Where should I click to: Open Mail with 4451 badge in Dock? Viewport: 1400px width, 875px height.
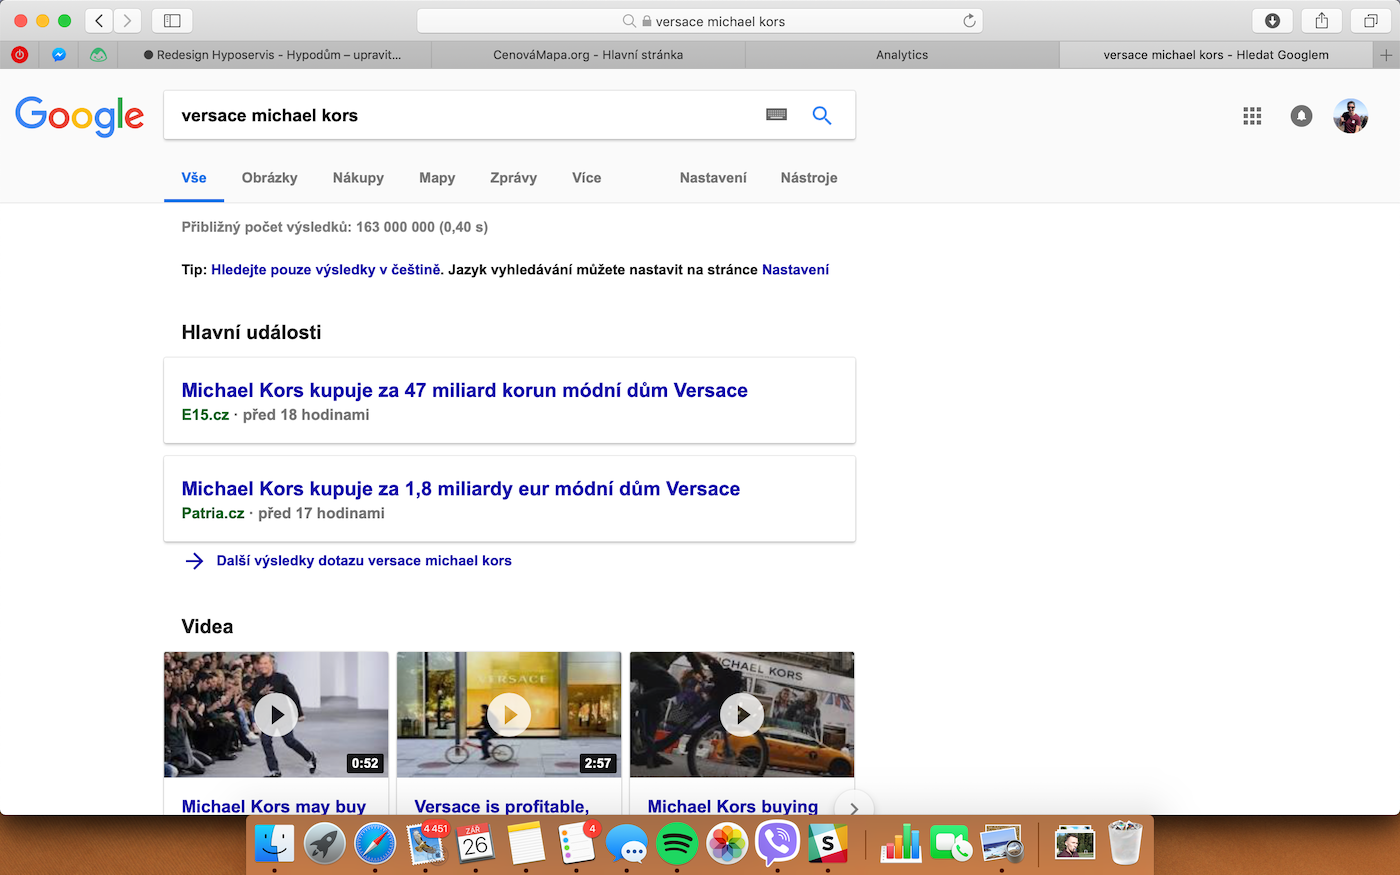(426, 844)
